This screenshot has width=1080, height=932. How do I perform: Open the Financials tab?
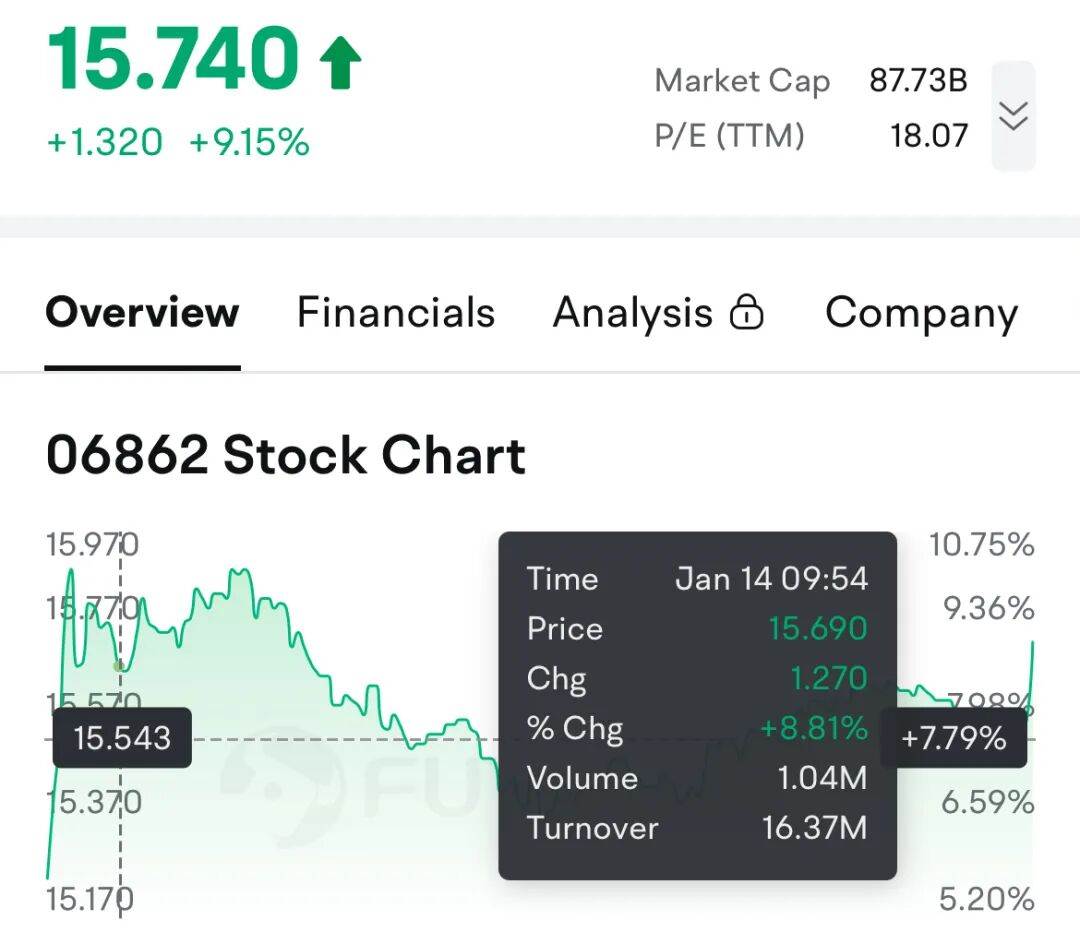pos(396,313)
